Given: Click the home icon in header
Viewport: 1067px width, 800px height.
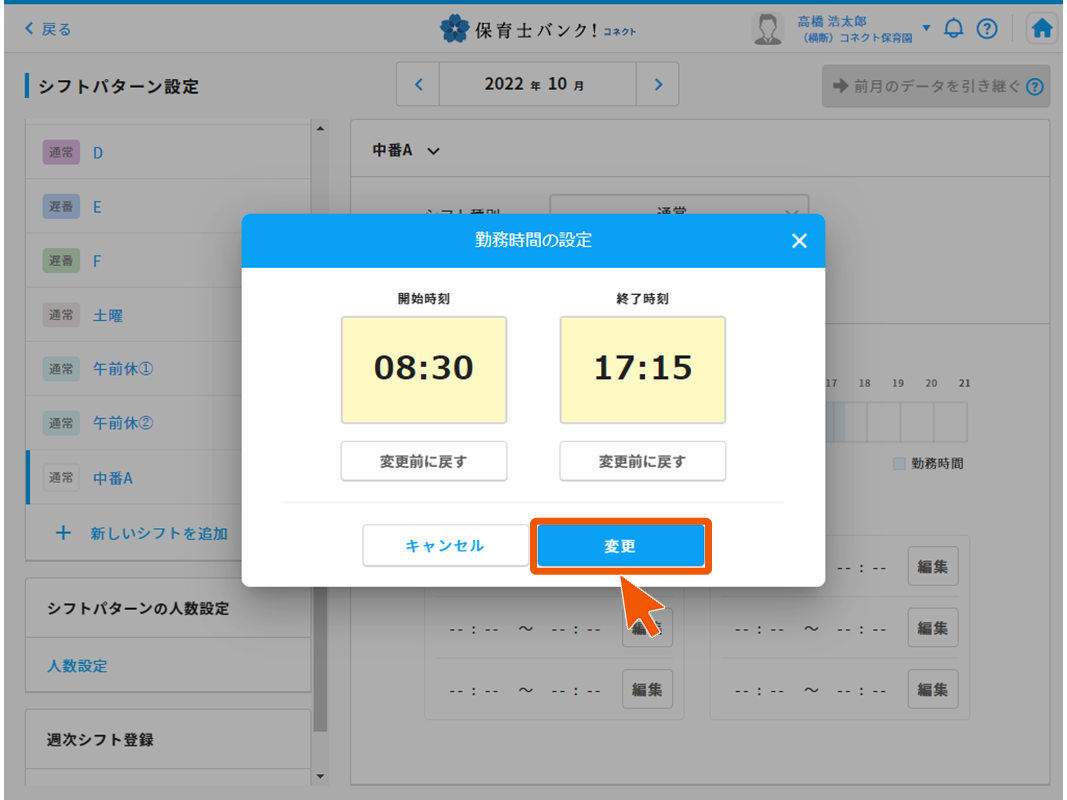Looking at the screenshot, I should point(1042,29).
